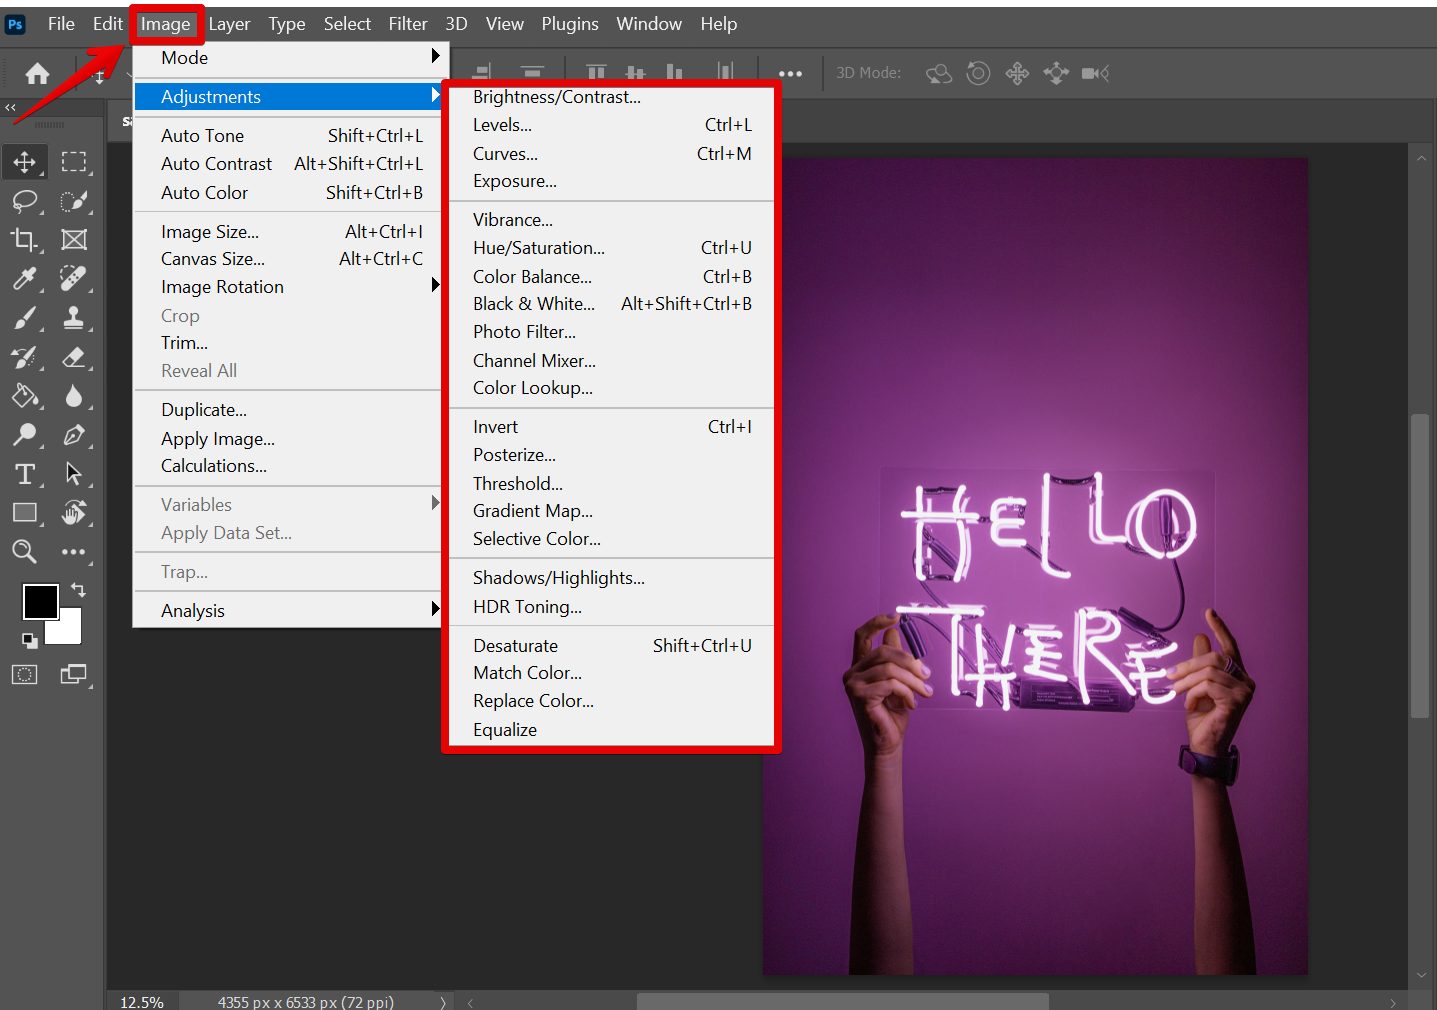1437x1010 pixels.
Task: Activate the Eraser tool
Action: click(x=73, y=357)
